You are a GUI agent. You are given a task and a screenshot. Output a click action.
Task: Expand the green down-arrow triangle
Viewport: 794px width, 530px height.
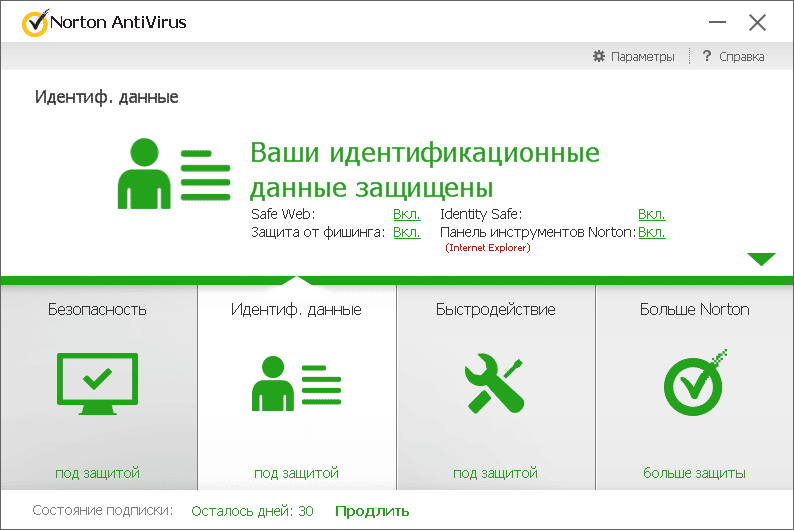[761, 259]
